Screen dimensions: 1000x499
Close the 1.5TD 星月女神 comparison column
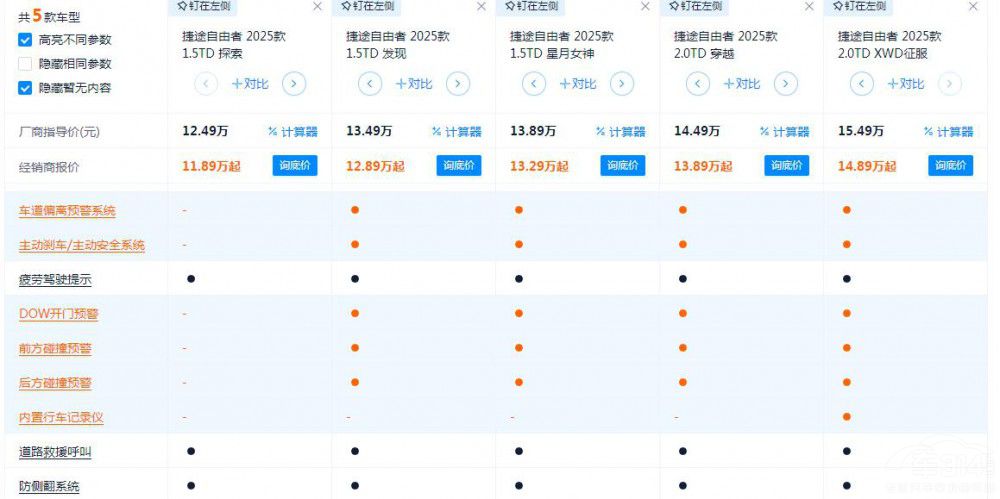pyautogui.click(x=645, y=6)
